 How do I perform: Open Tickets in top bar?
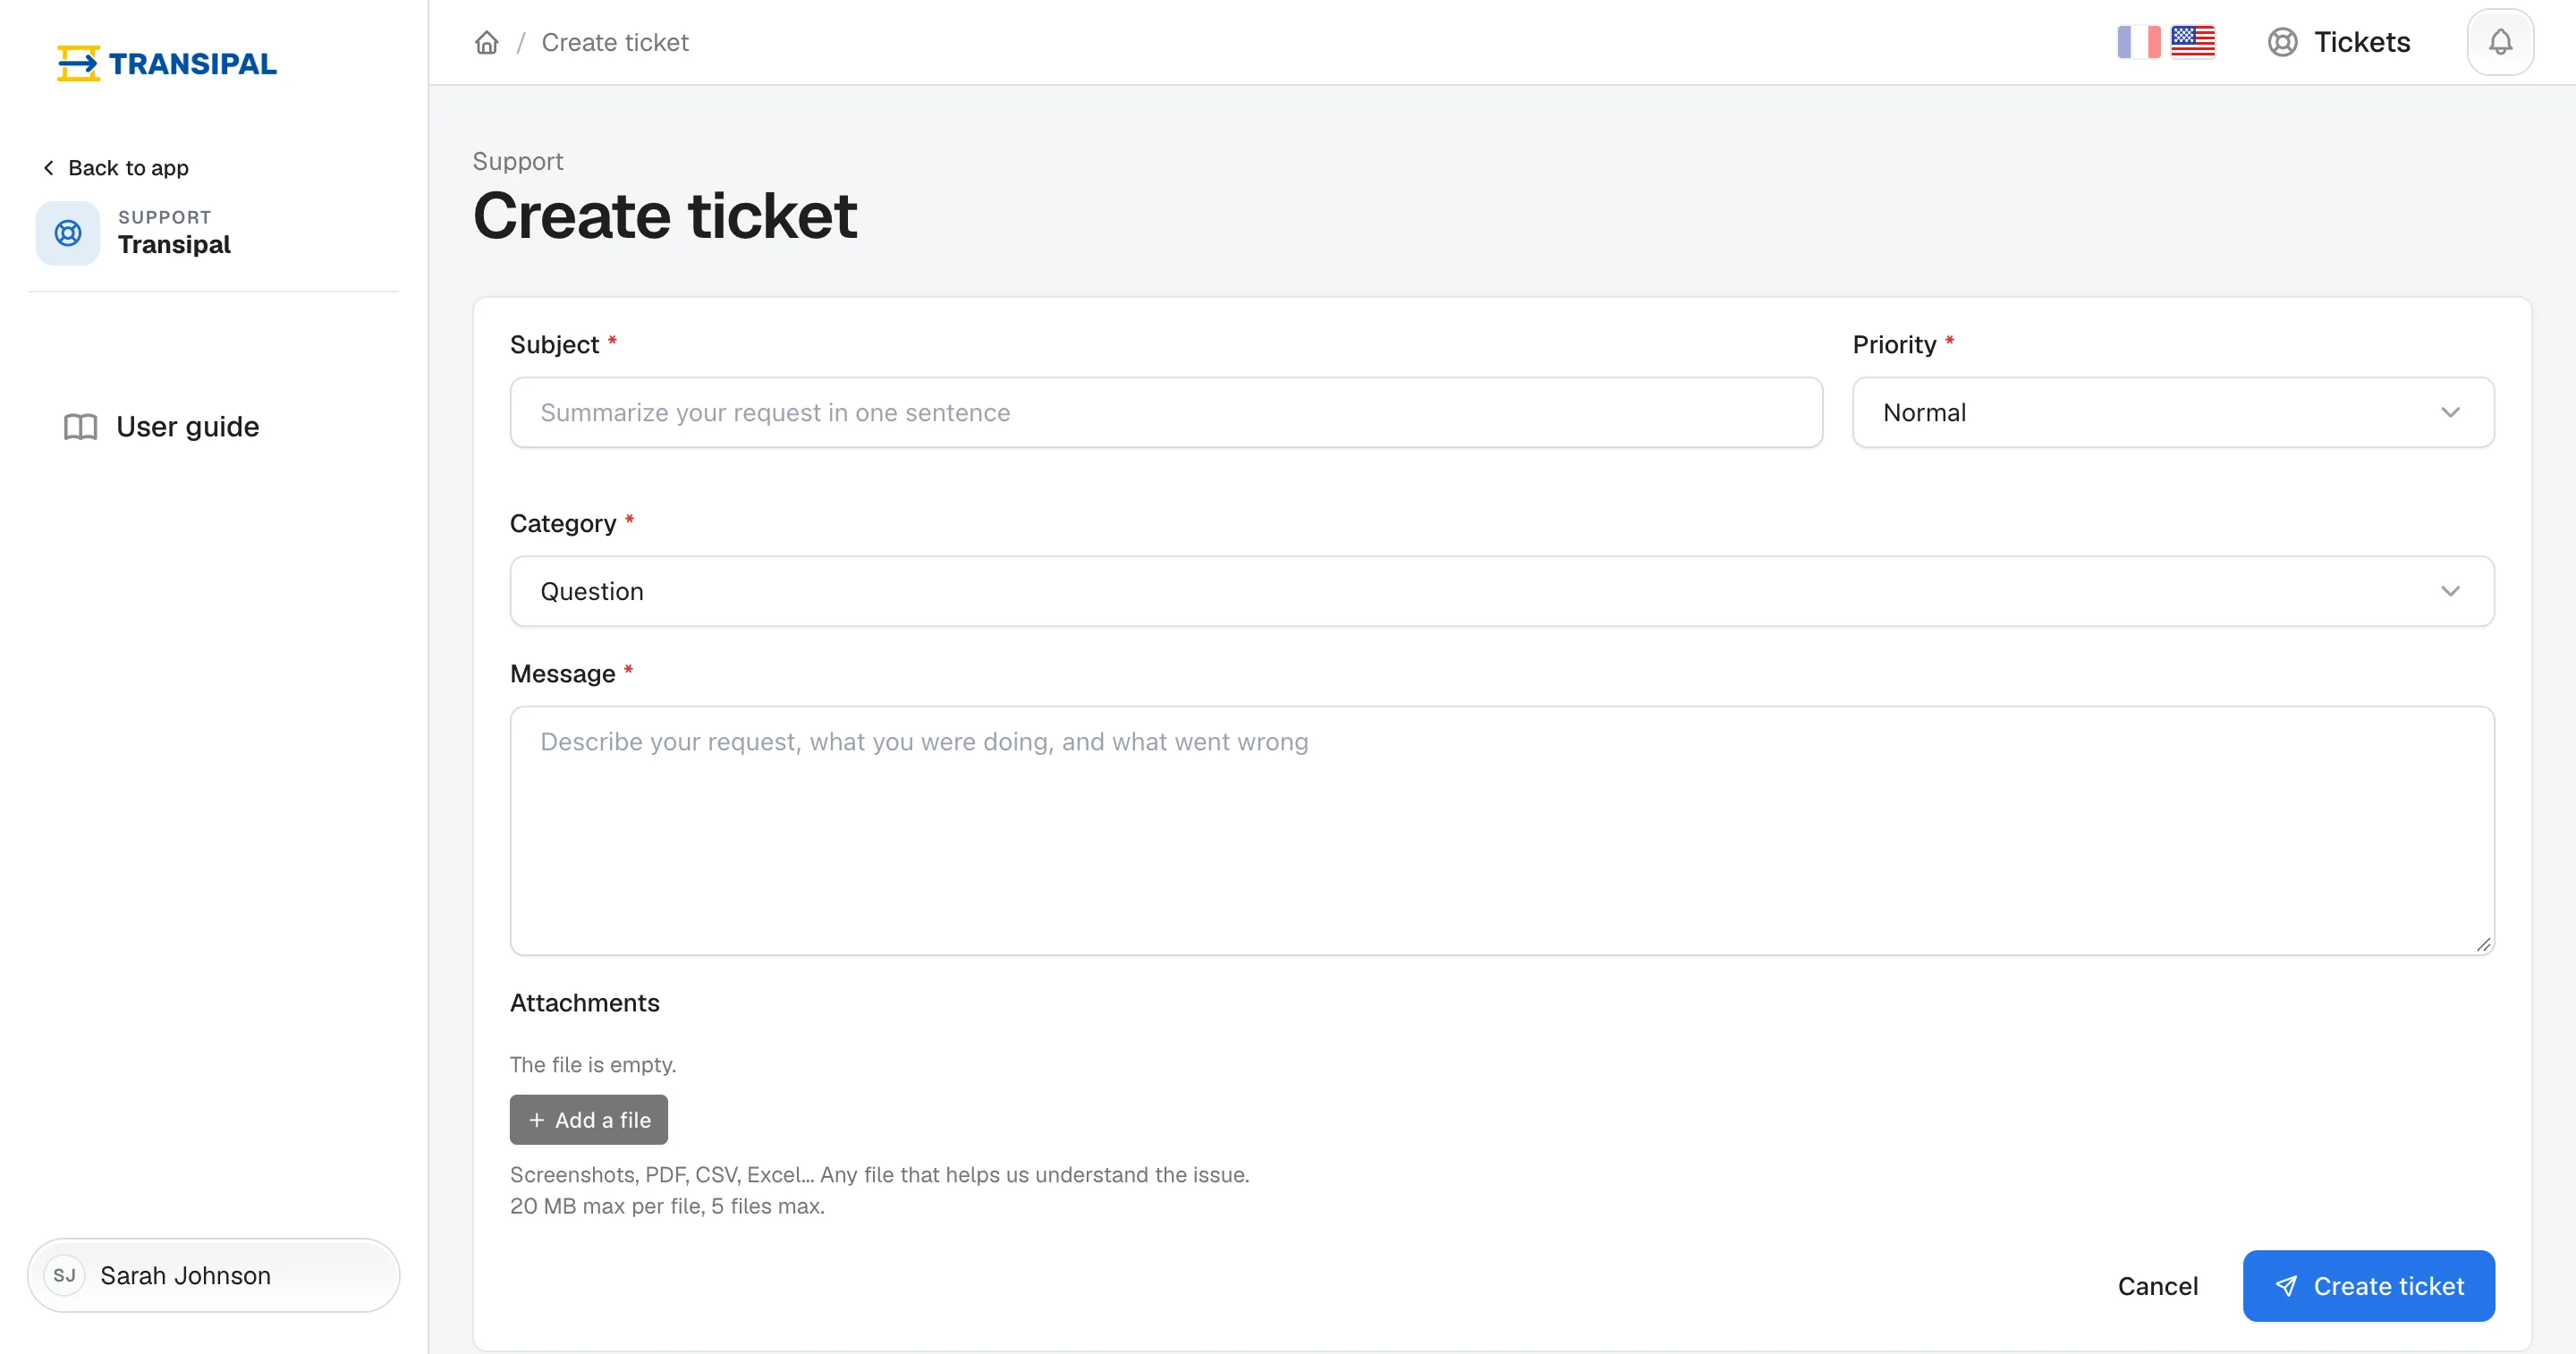pos(2338,42)
